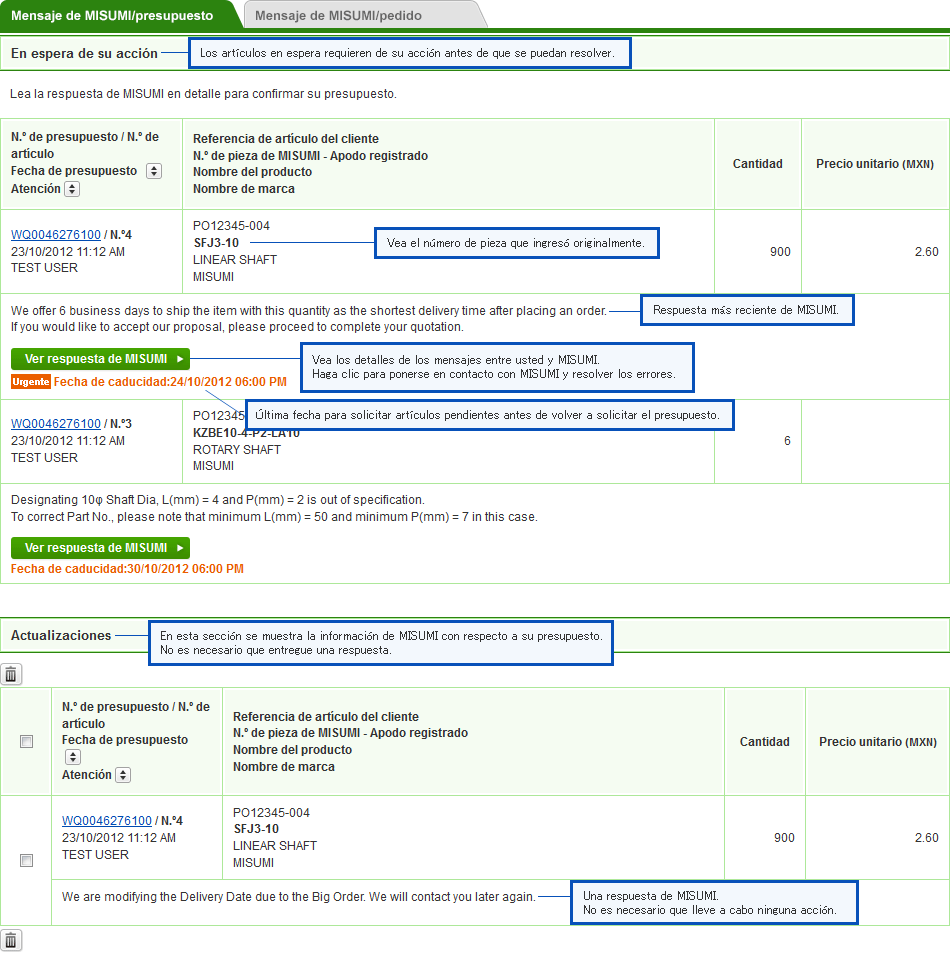This screenshot has width=950, height=954.
Task: Click TEST USER in the N.°3 row
Action: [x=44, y=458]
